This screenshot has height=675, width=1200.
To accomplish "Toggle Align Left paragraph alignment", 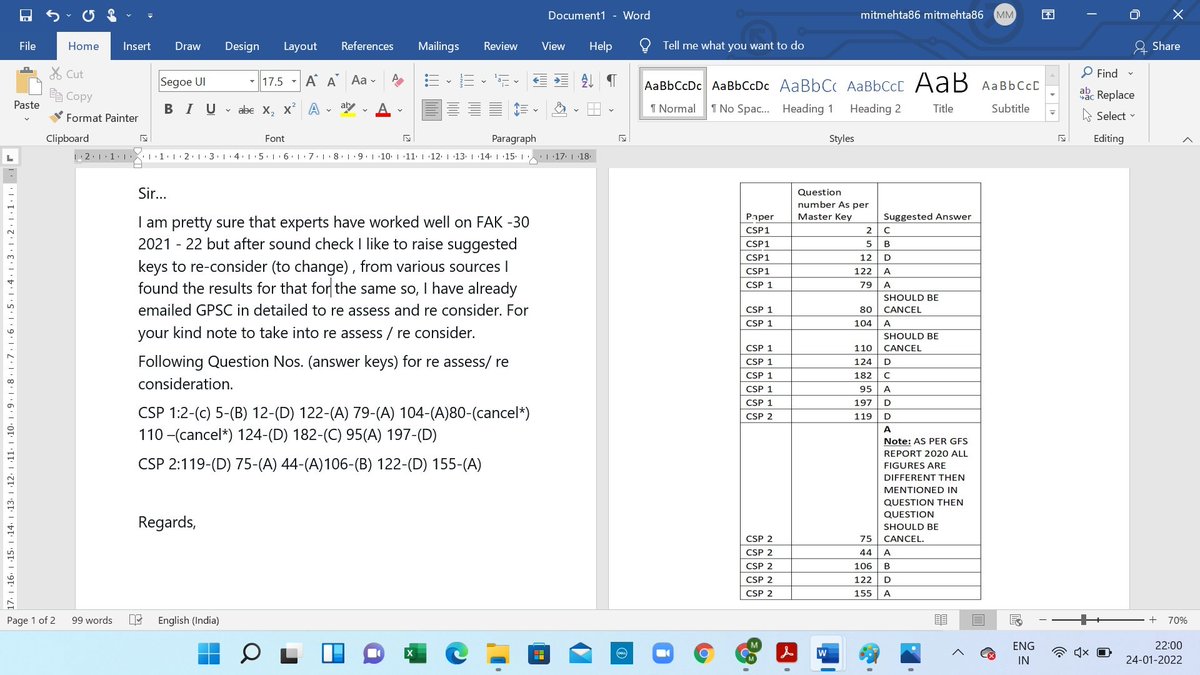I will (x=431, y=110).
